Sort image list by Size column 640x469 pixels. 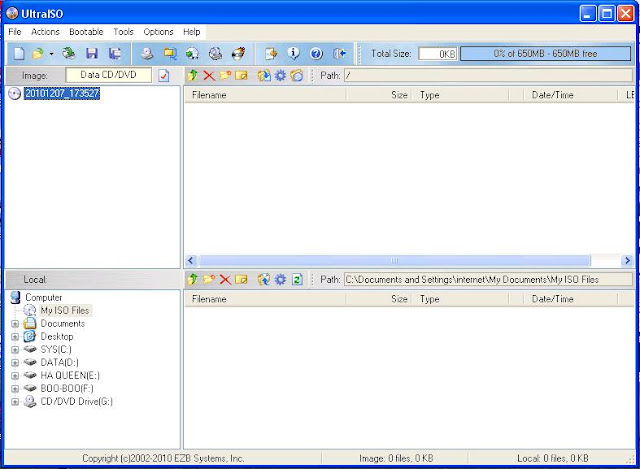click(378, 95)
